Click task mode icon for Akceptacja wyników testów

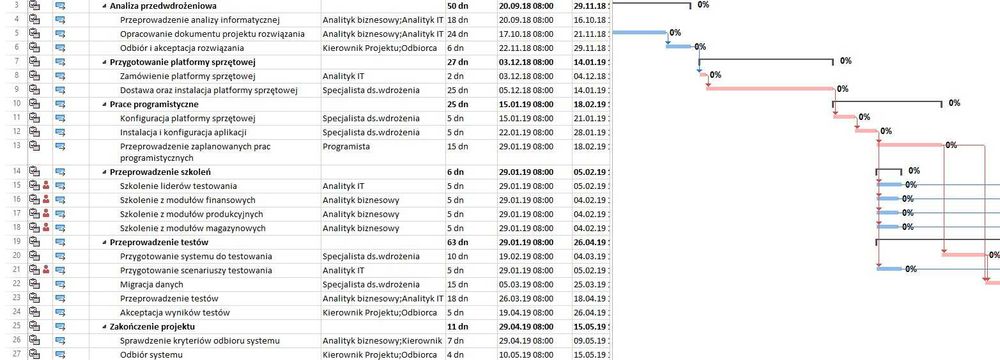point(61,312)
